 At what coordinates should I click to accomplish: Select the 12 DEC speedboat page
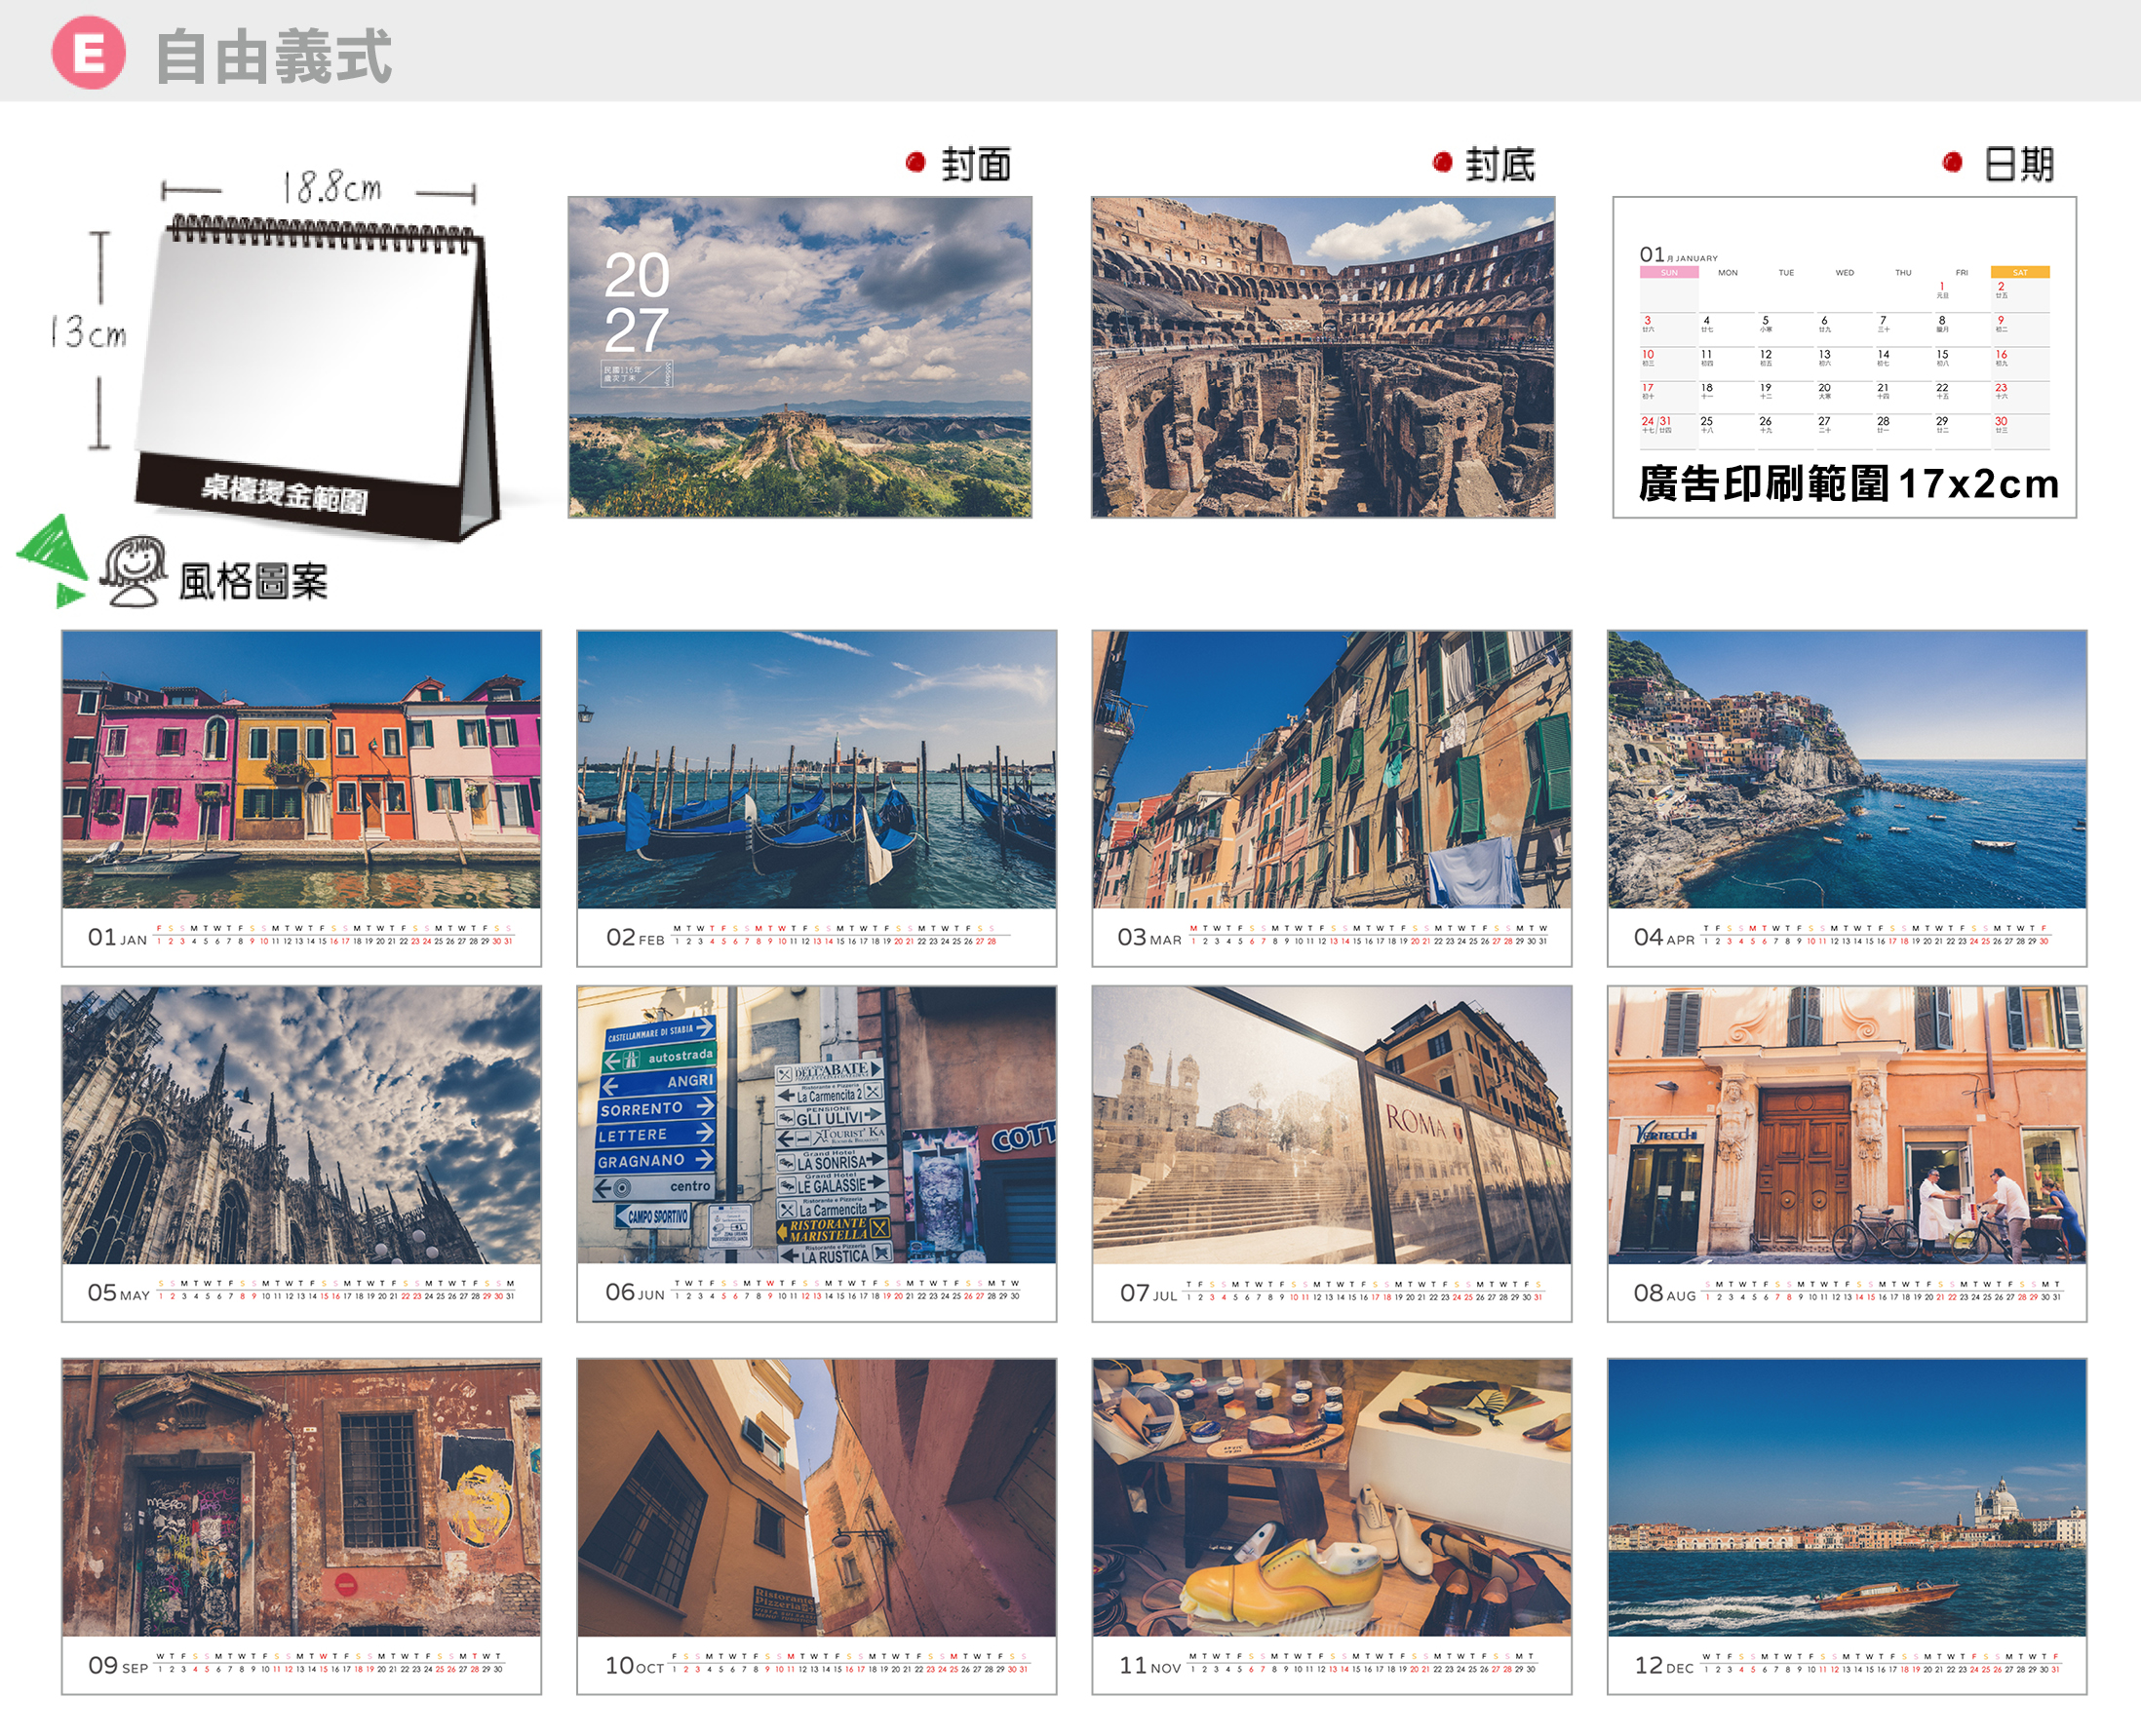click(x=1847, y=1526)
